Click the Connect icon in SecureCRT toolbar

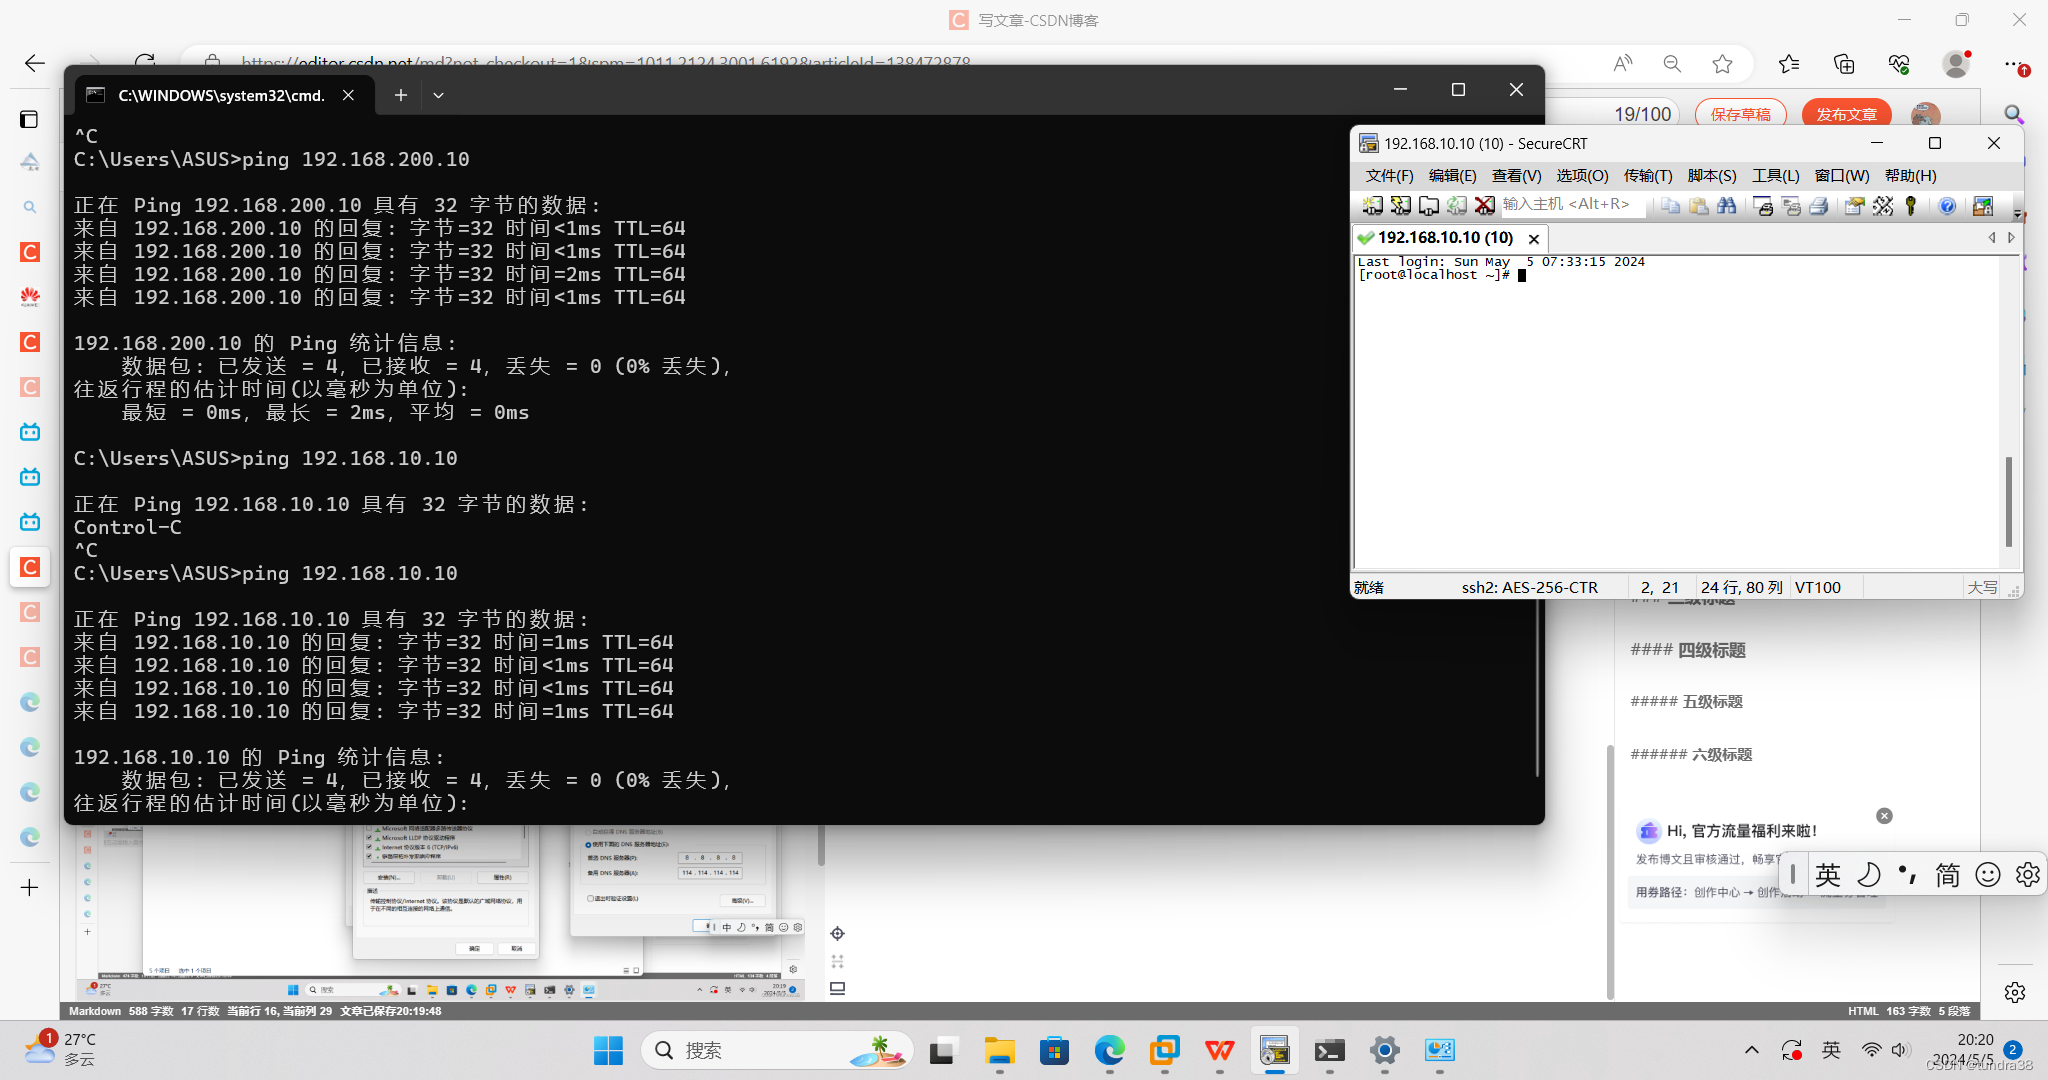pyautogui.click(x=1373, y=206)
